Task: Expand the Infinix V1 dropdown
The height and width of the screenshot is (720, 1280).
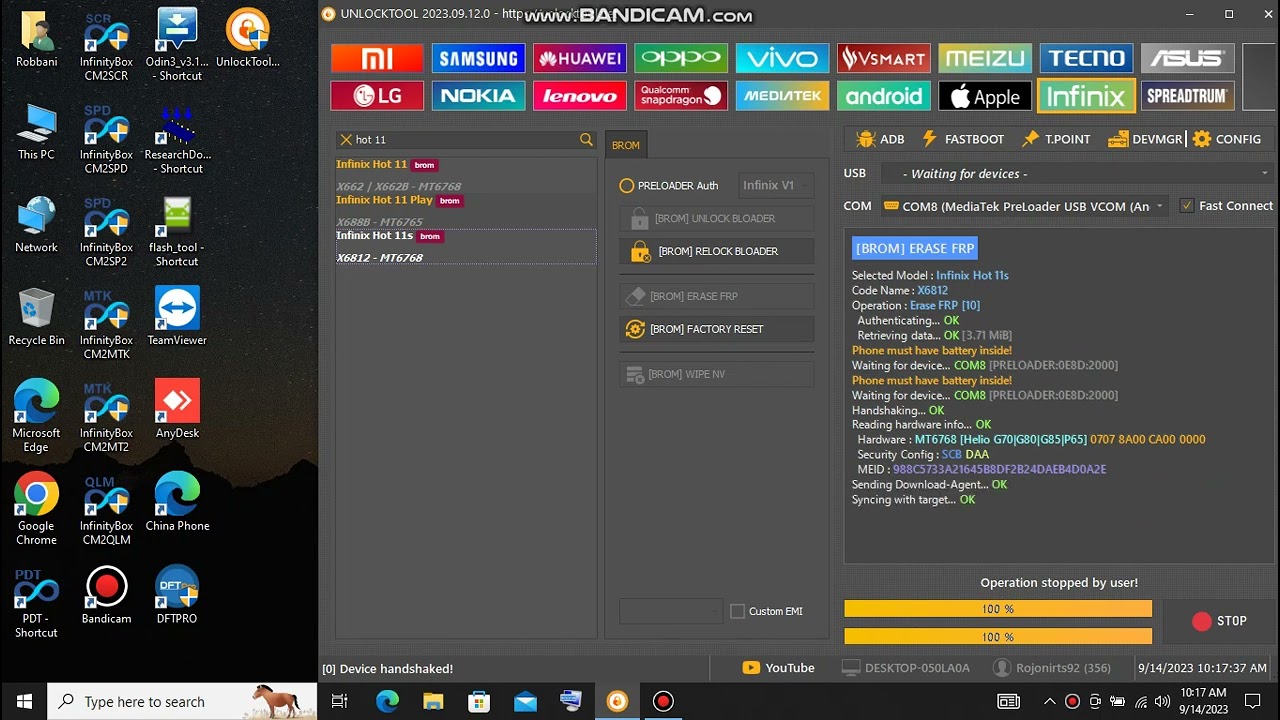Action: coord(776,185)
